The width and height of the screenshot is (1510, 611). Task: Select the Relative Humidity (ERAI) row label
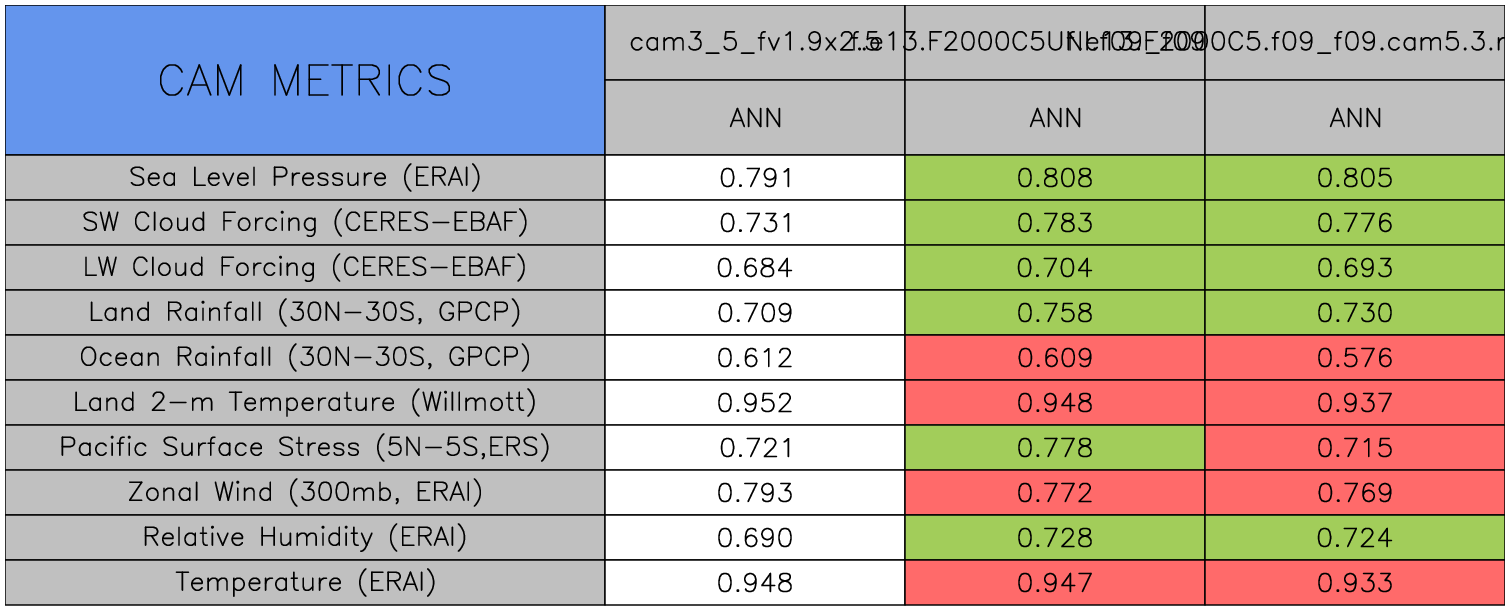pyautogui.click(x=305, y=538)
